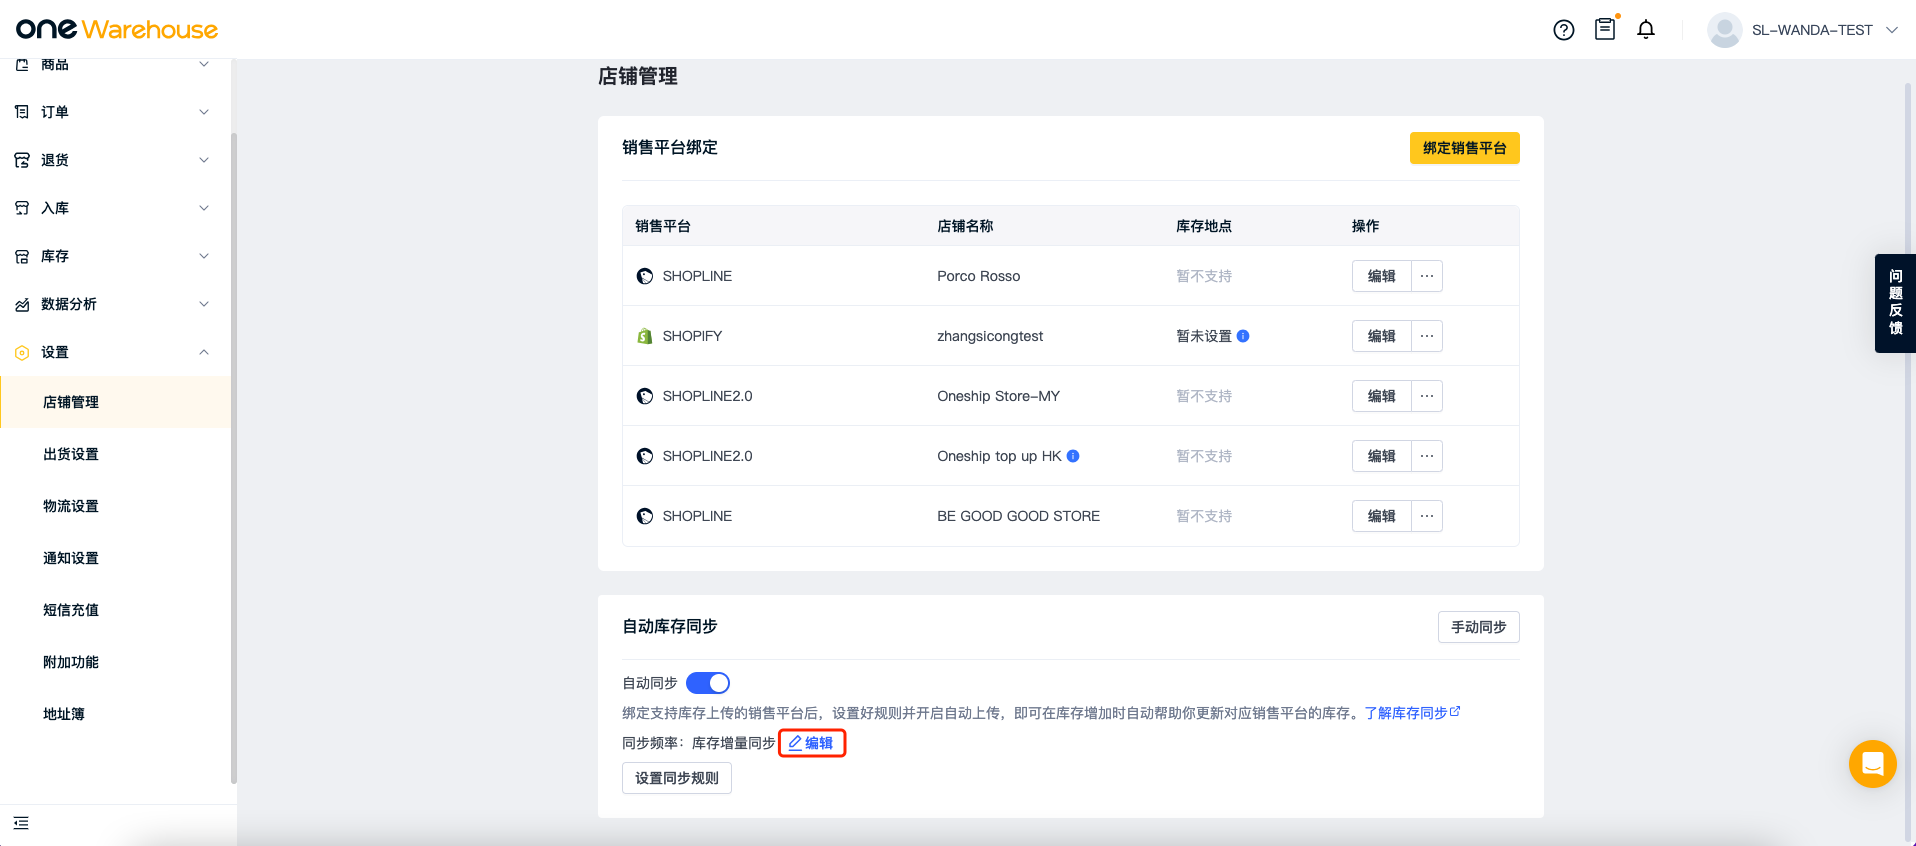Click info icon beside Oneship top up HK

click(x=1073, y=456)
